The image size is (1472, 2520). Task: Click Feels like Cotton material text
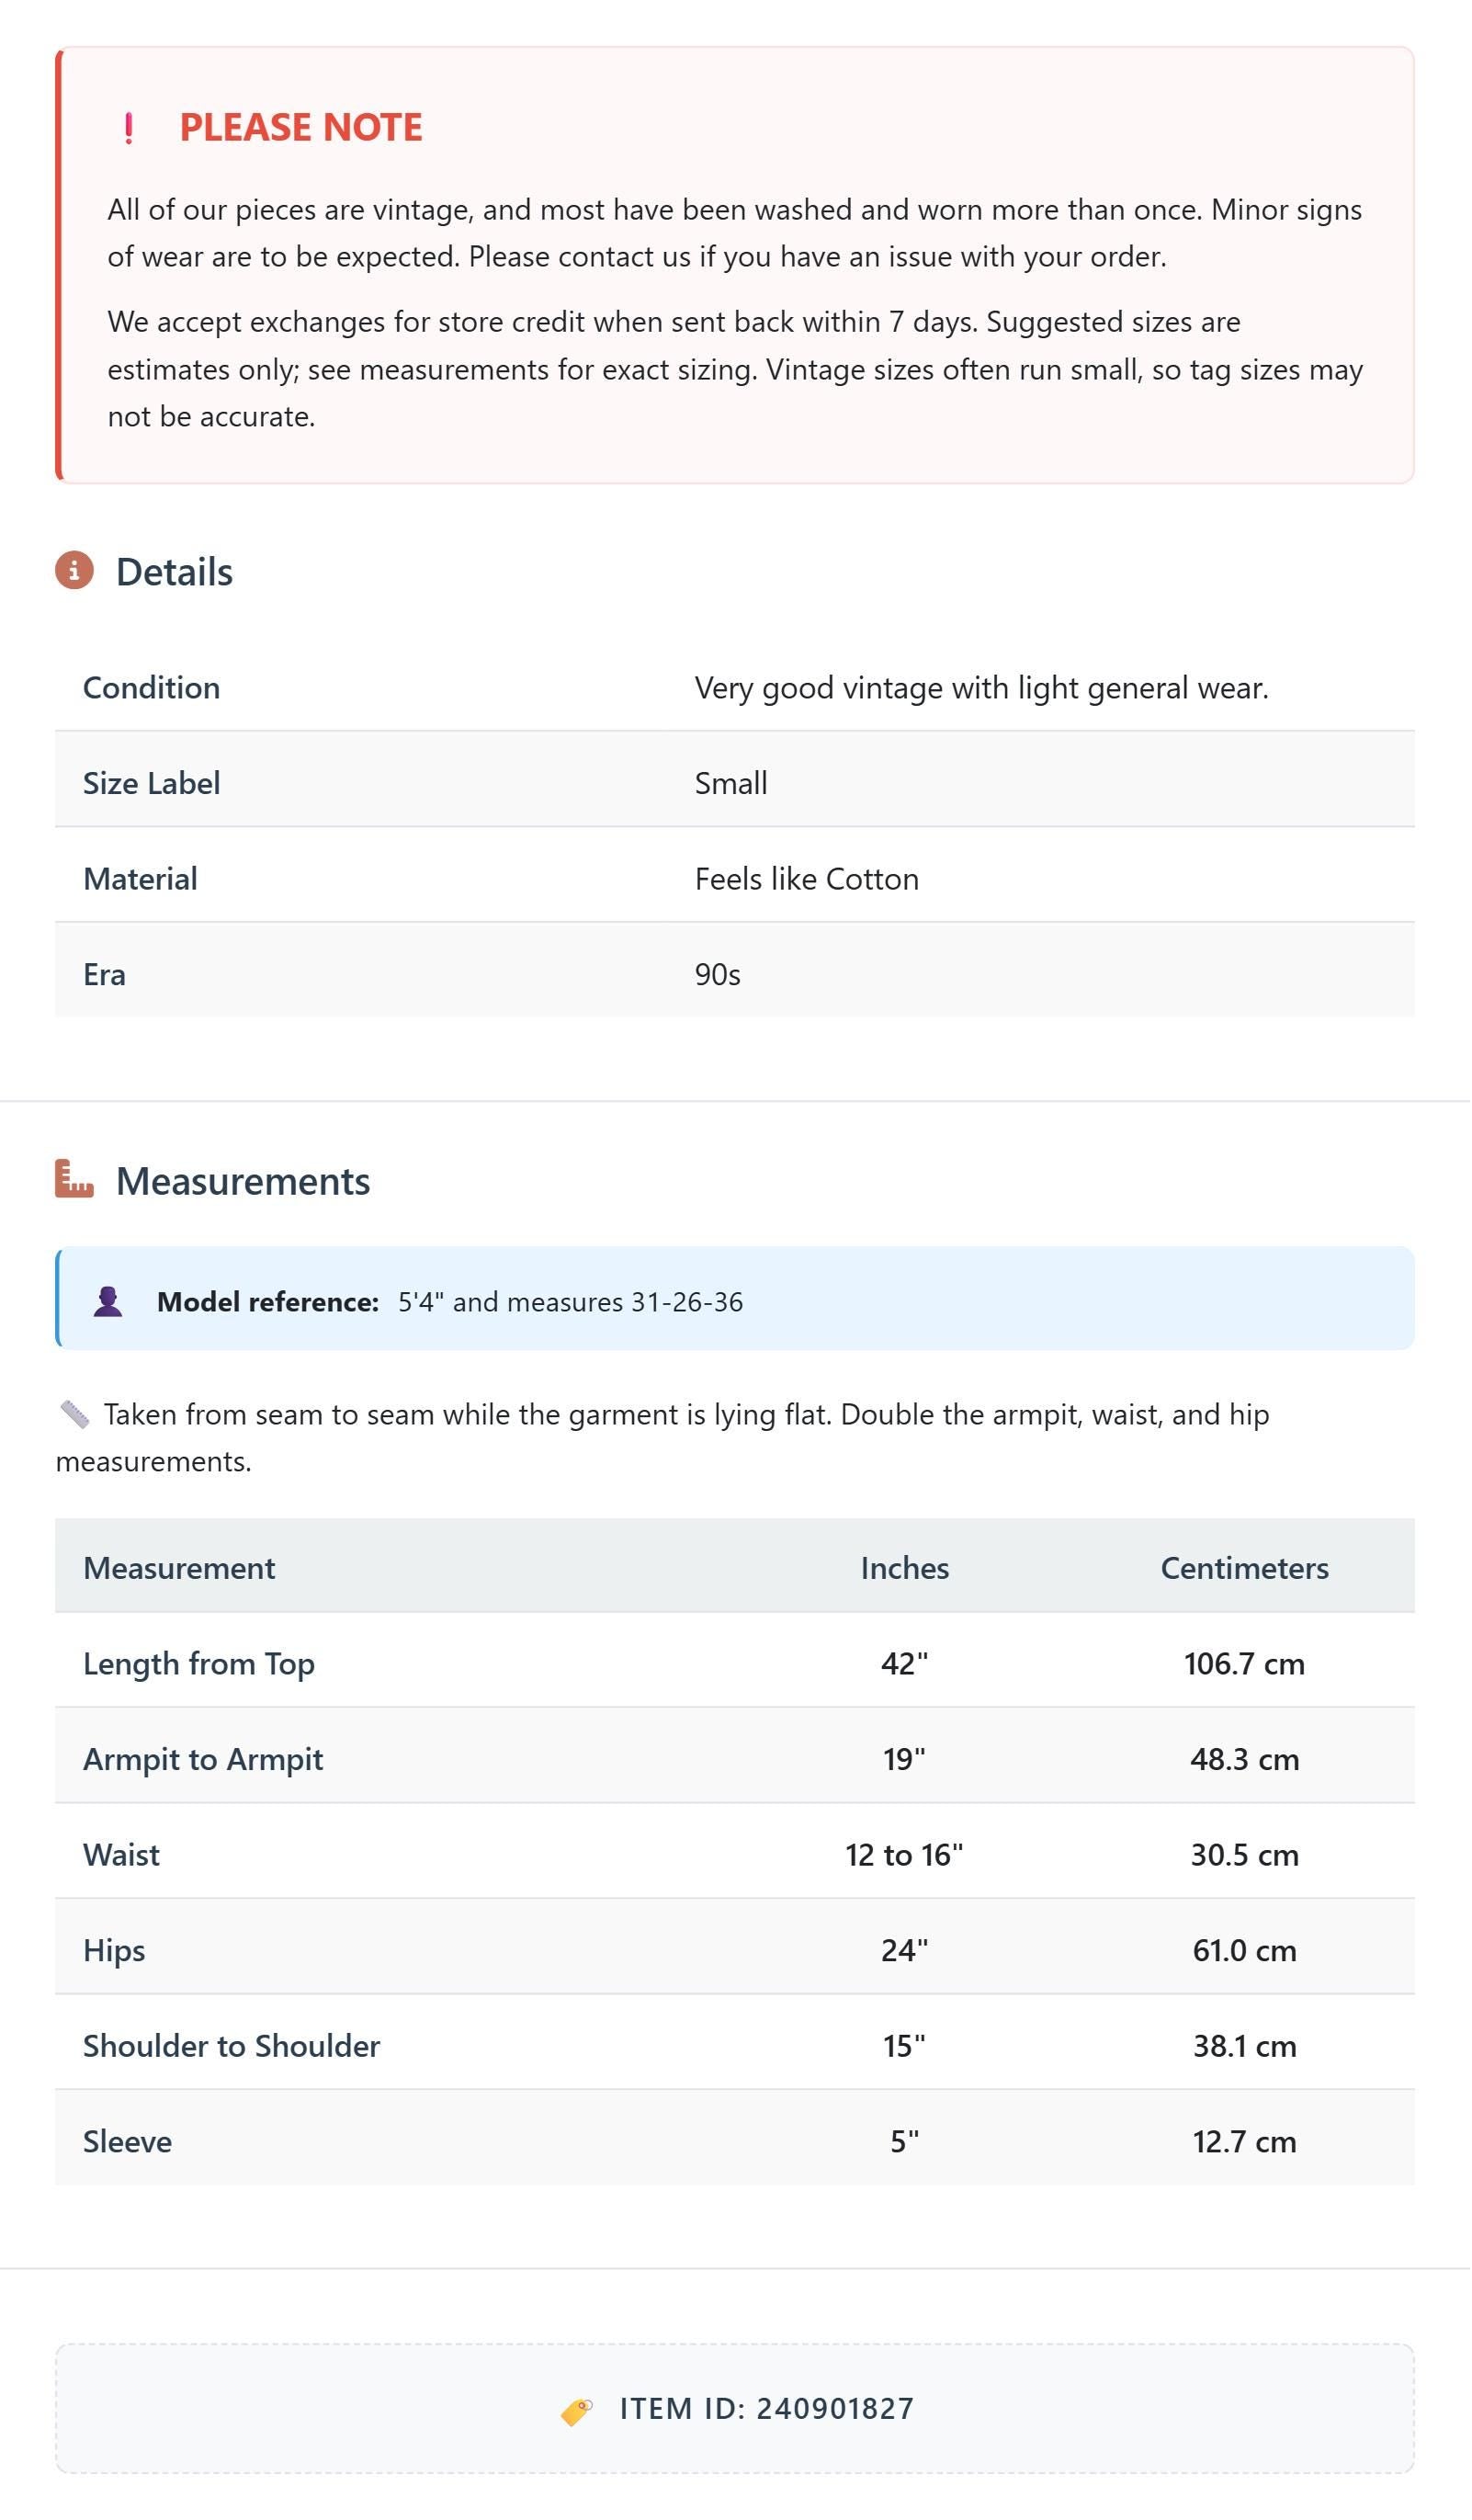807,879
